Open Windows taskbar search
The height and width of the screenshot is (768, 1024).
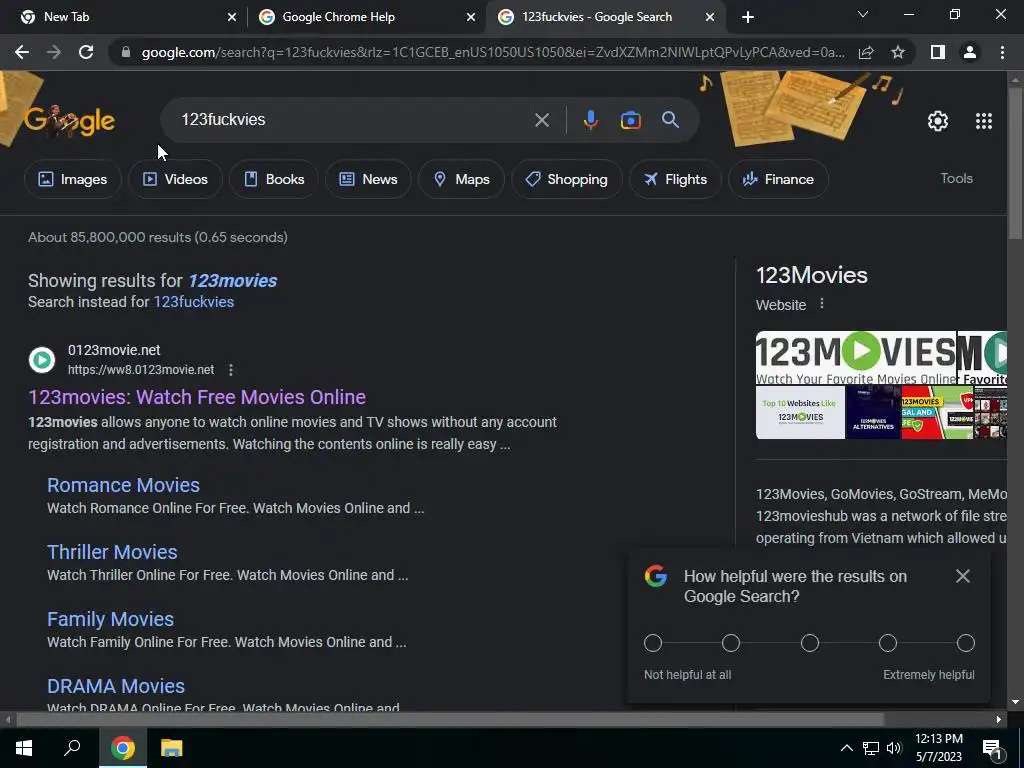pos(72,748)
